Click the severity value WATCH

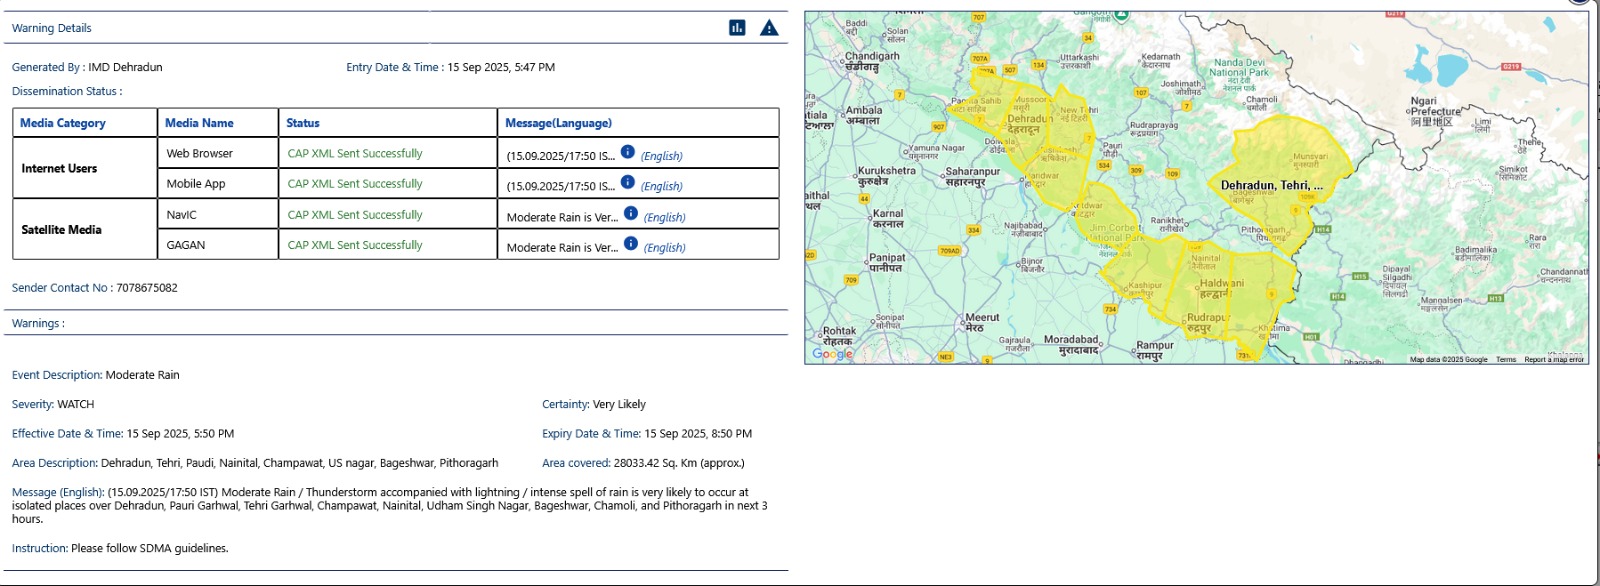[76, 404]
